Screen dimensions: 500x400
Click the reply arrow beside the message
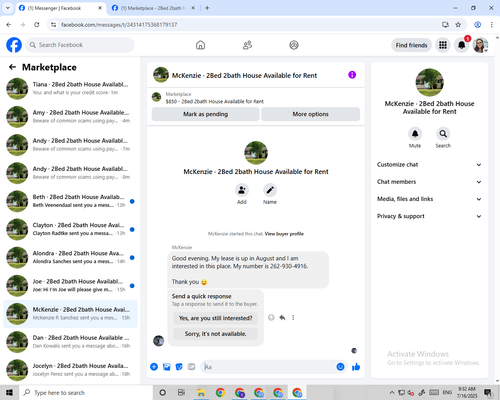[282, 317]
